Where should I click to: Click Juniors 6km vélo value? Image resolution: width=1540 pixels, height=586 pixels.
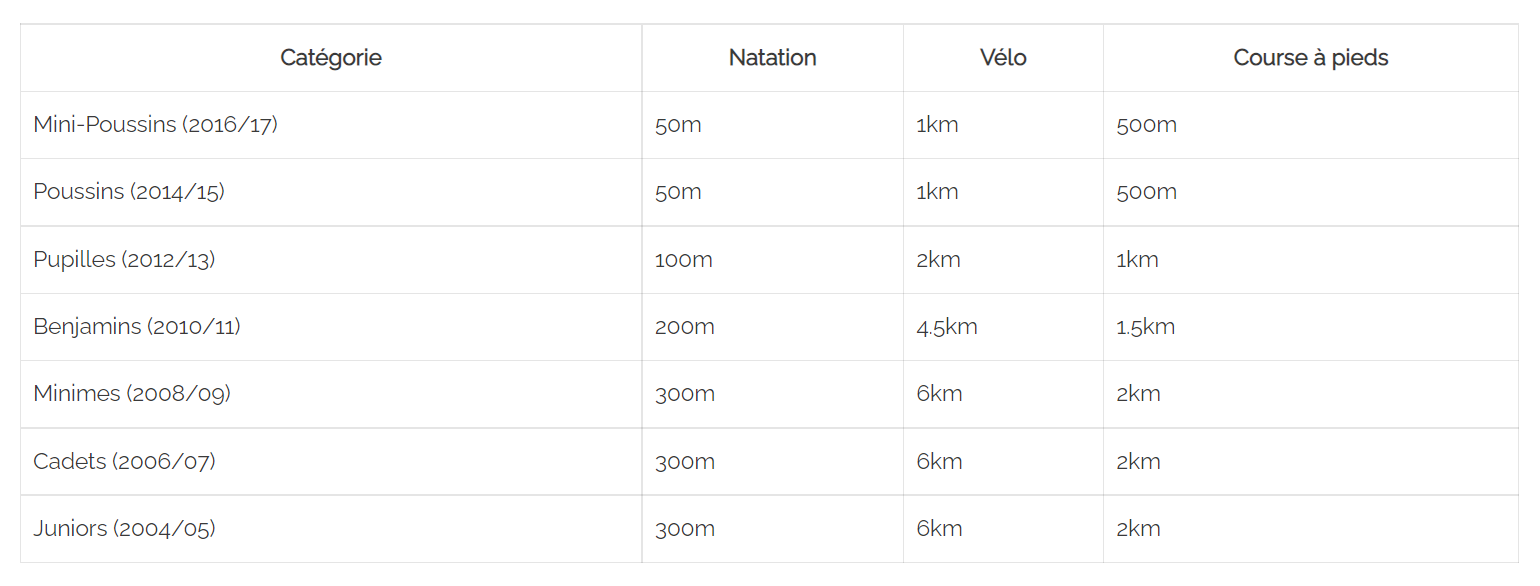point(939,529)
